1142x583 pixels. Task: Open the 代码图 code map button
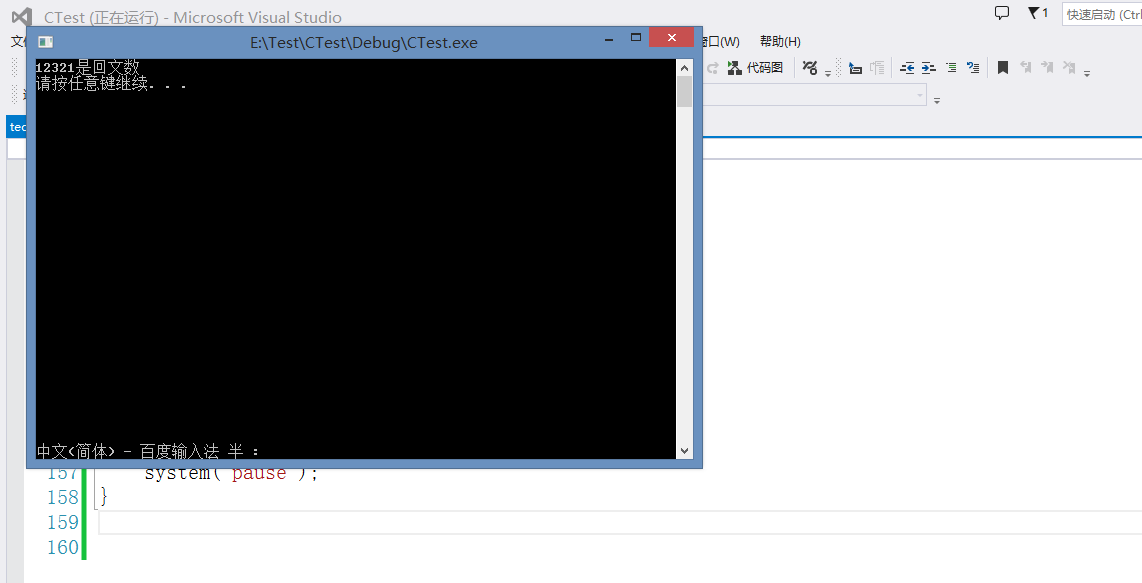755,68
